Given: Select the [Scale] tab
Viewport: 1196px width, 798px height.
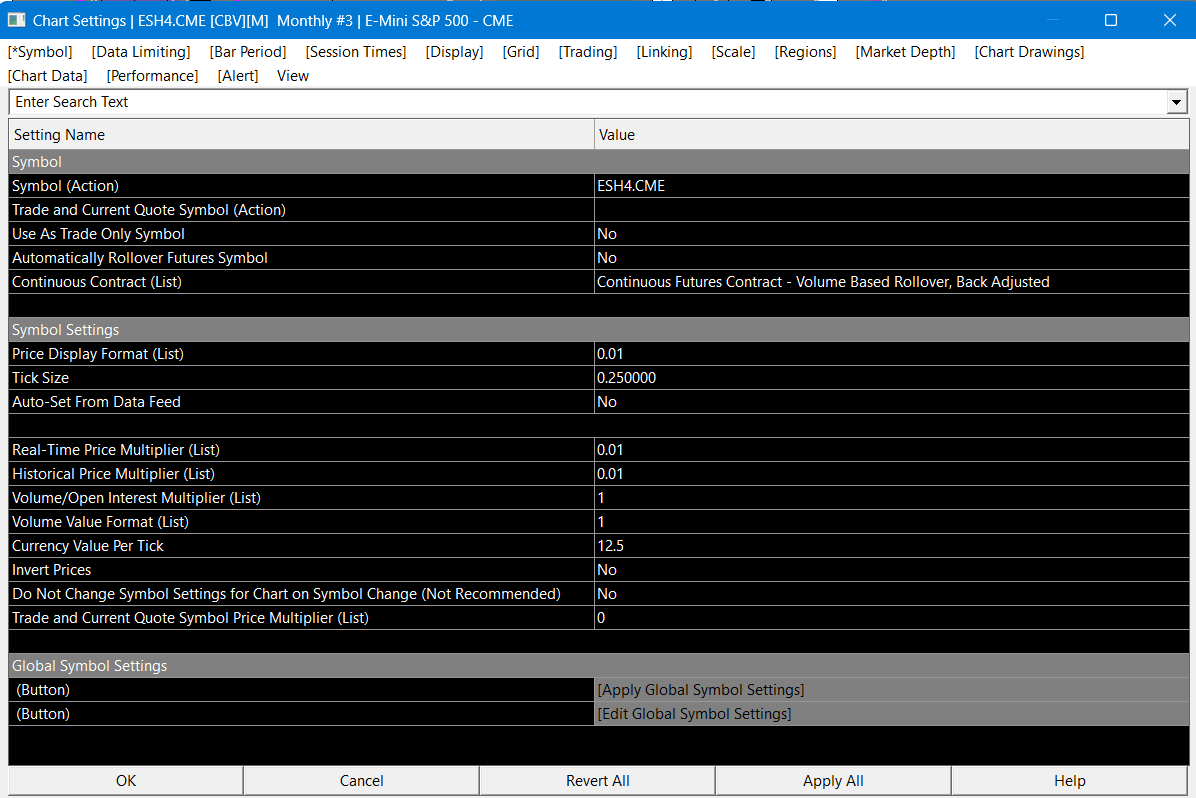Looking at the screenshot, I should (x=734, y=52).
